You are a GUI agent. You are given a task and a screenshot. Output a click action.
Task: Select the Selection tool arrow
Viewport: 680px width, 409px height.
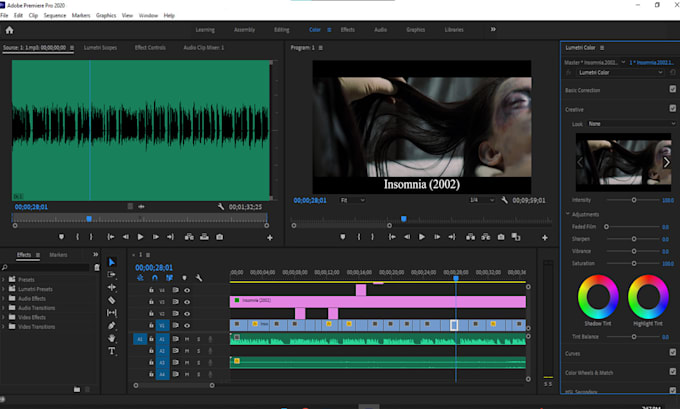click(x=111, y=262)
